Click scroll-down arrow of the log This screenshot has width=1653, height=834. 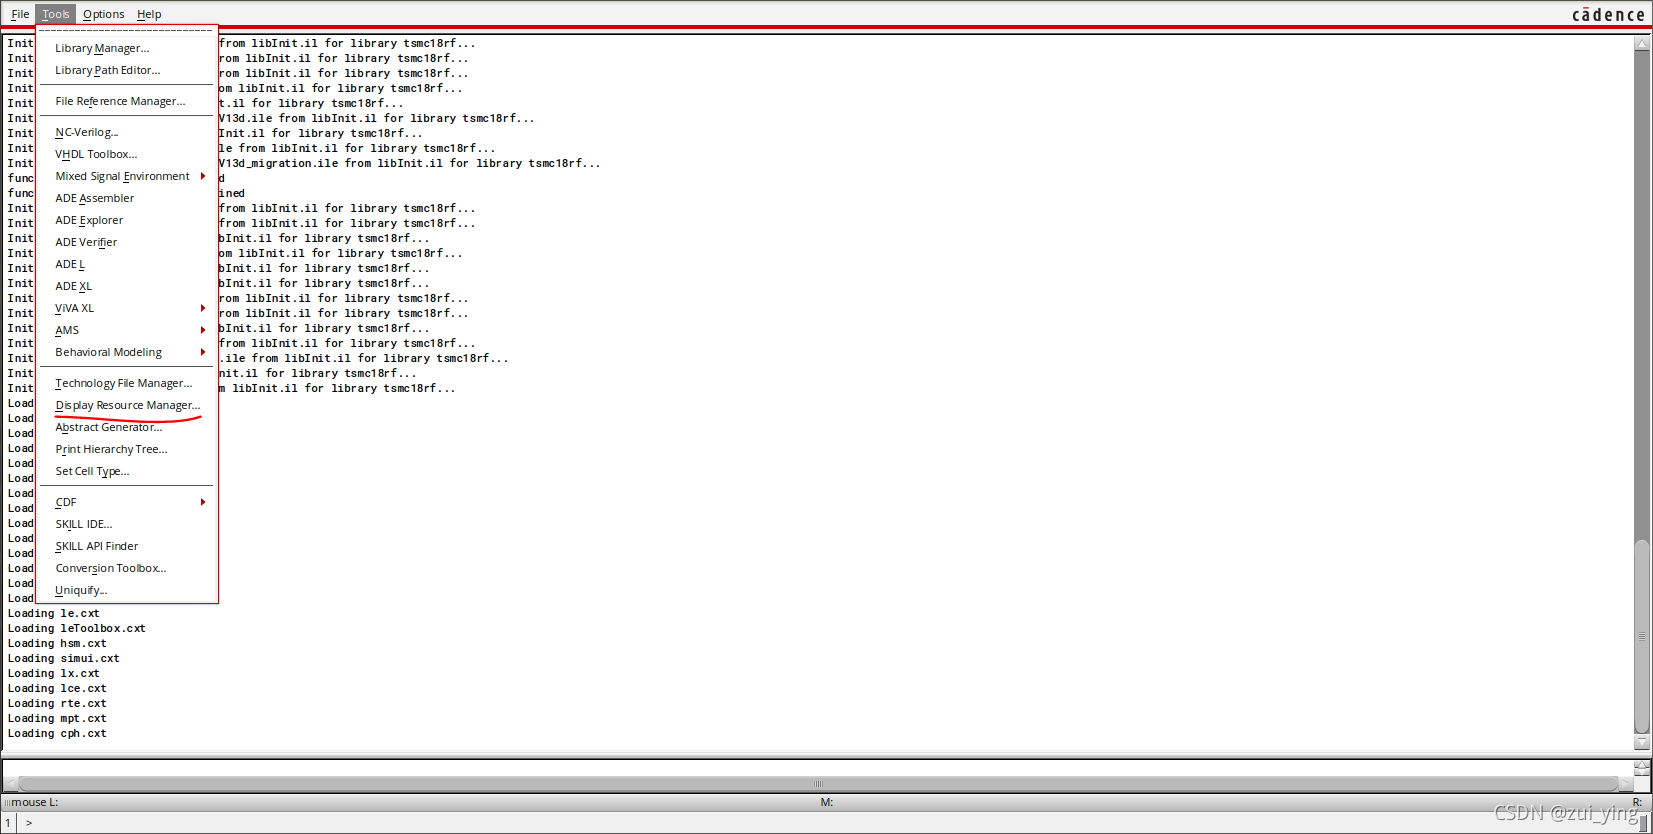pyautogui.click(x=1641, y=742)
